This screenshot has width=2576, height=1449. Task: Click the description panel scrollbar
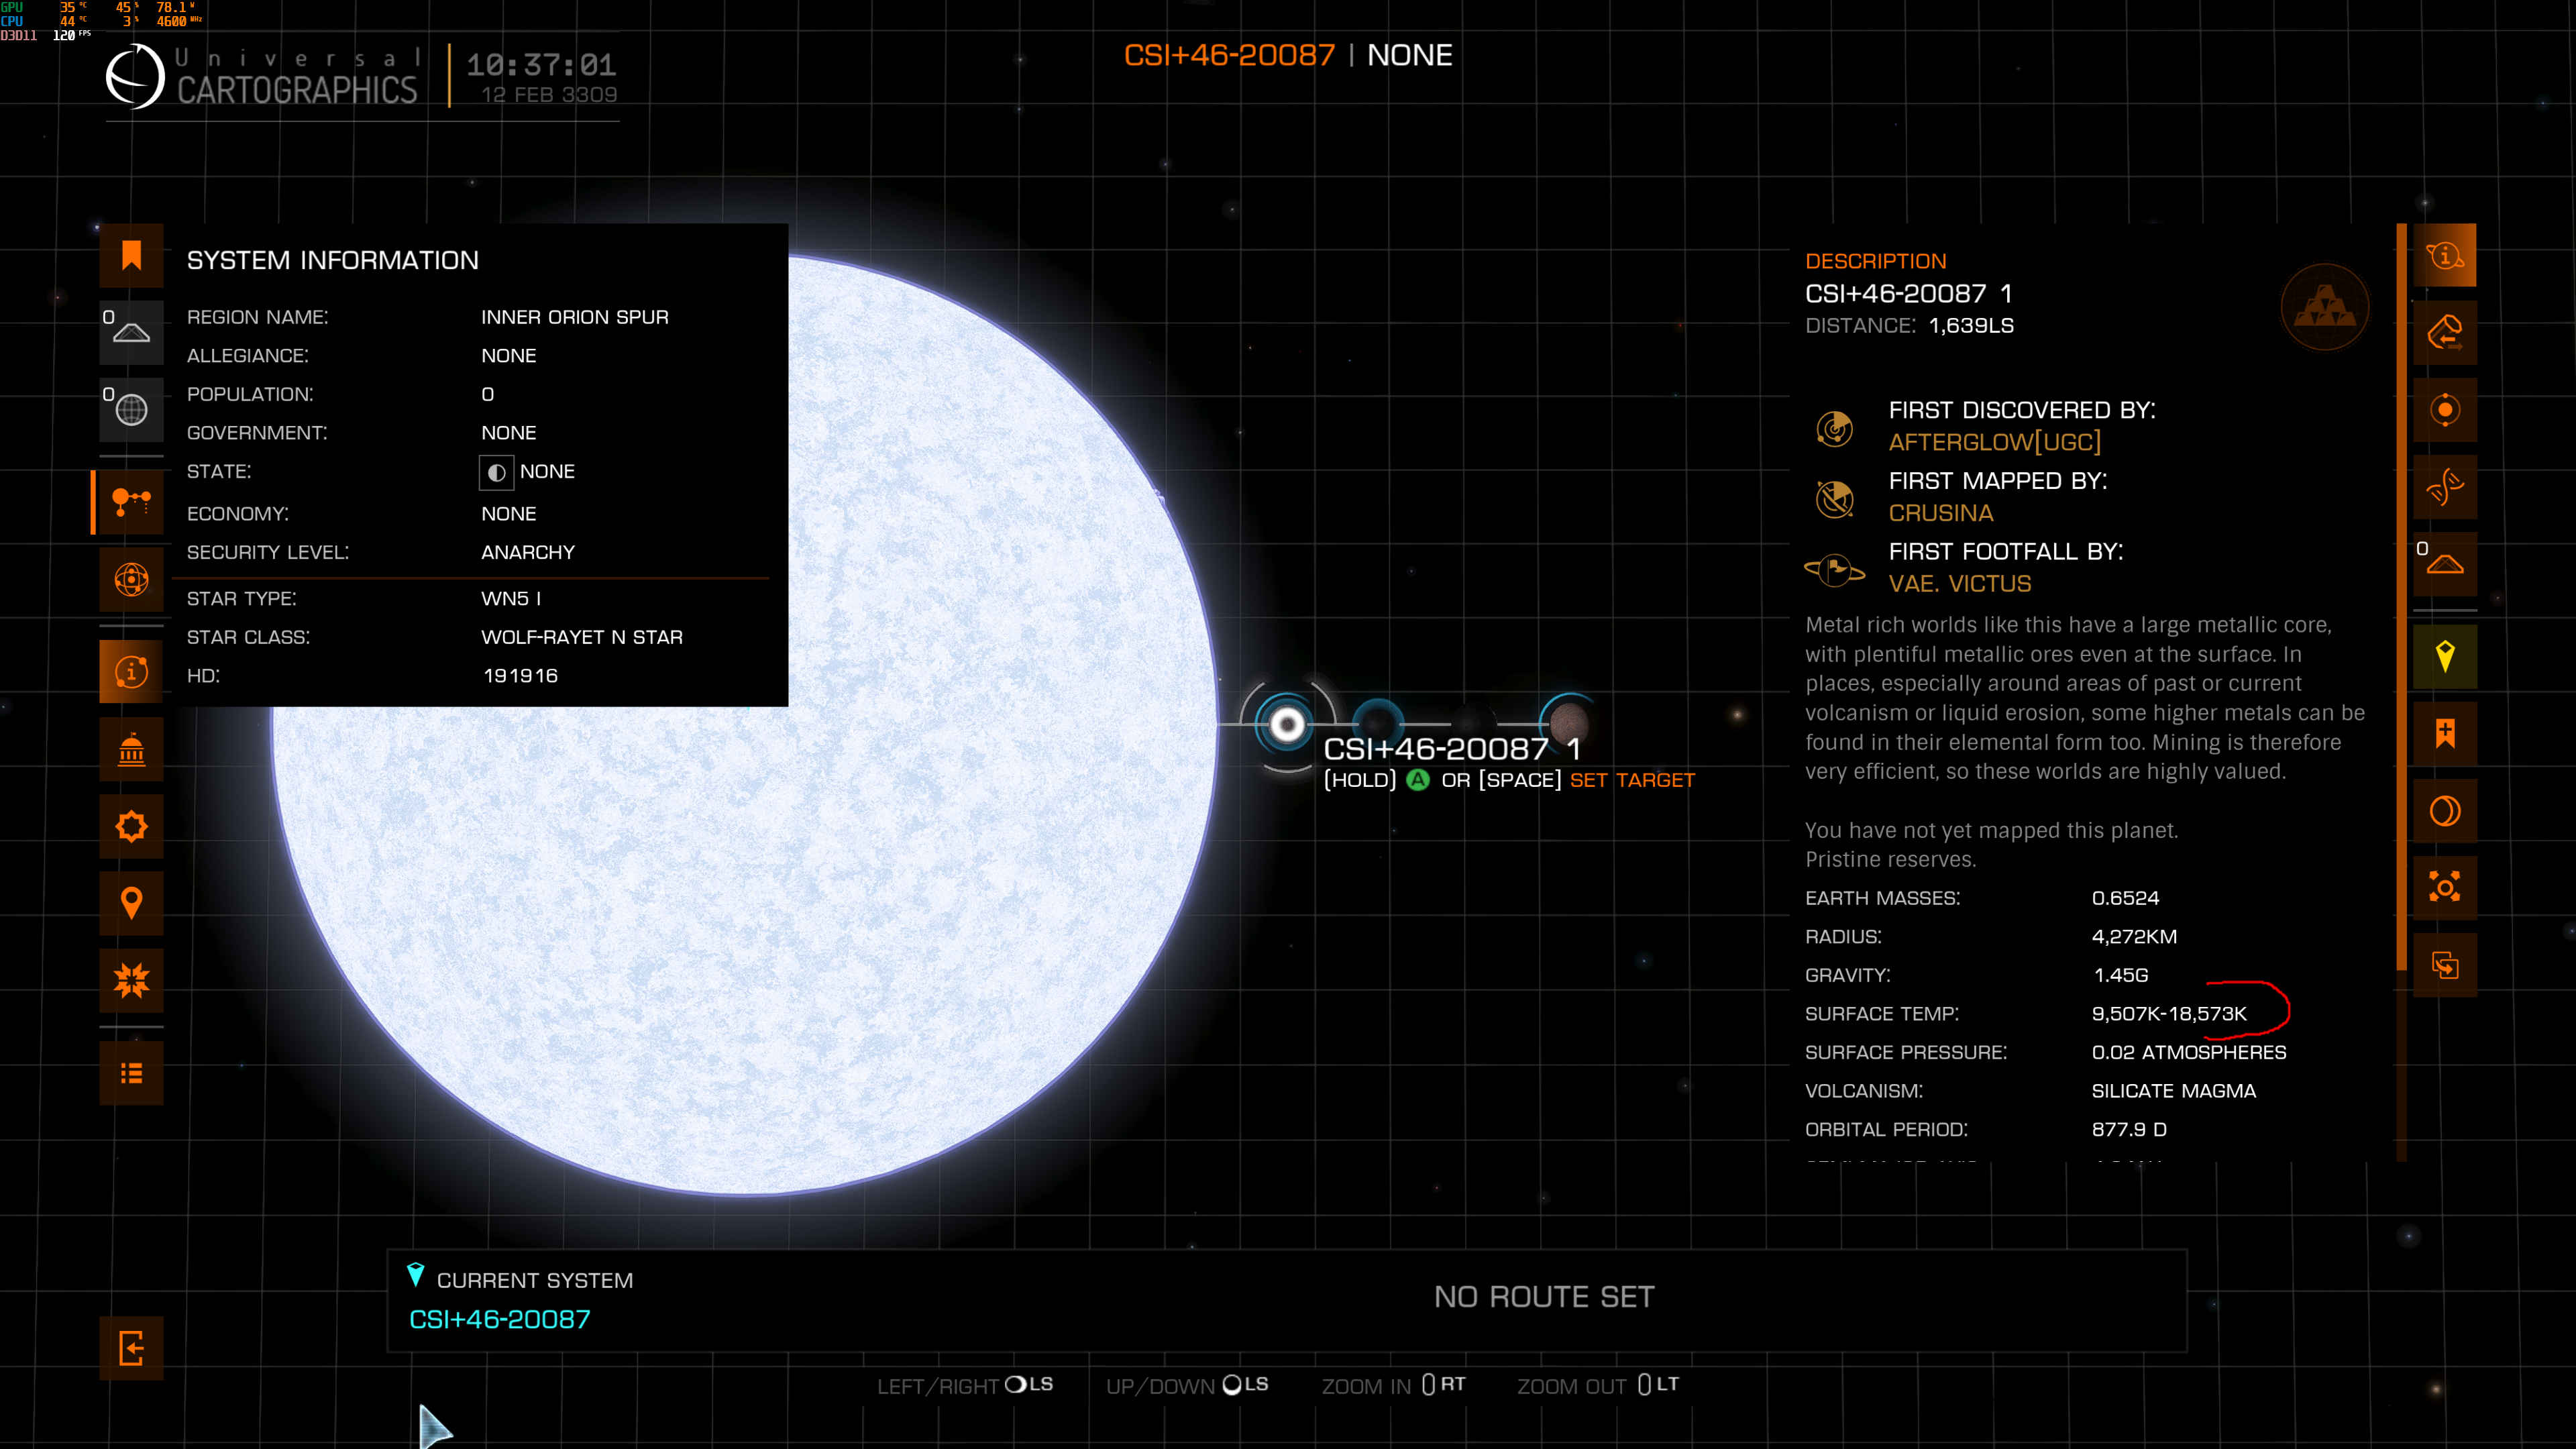click(x=2401, y=597)
